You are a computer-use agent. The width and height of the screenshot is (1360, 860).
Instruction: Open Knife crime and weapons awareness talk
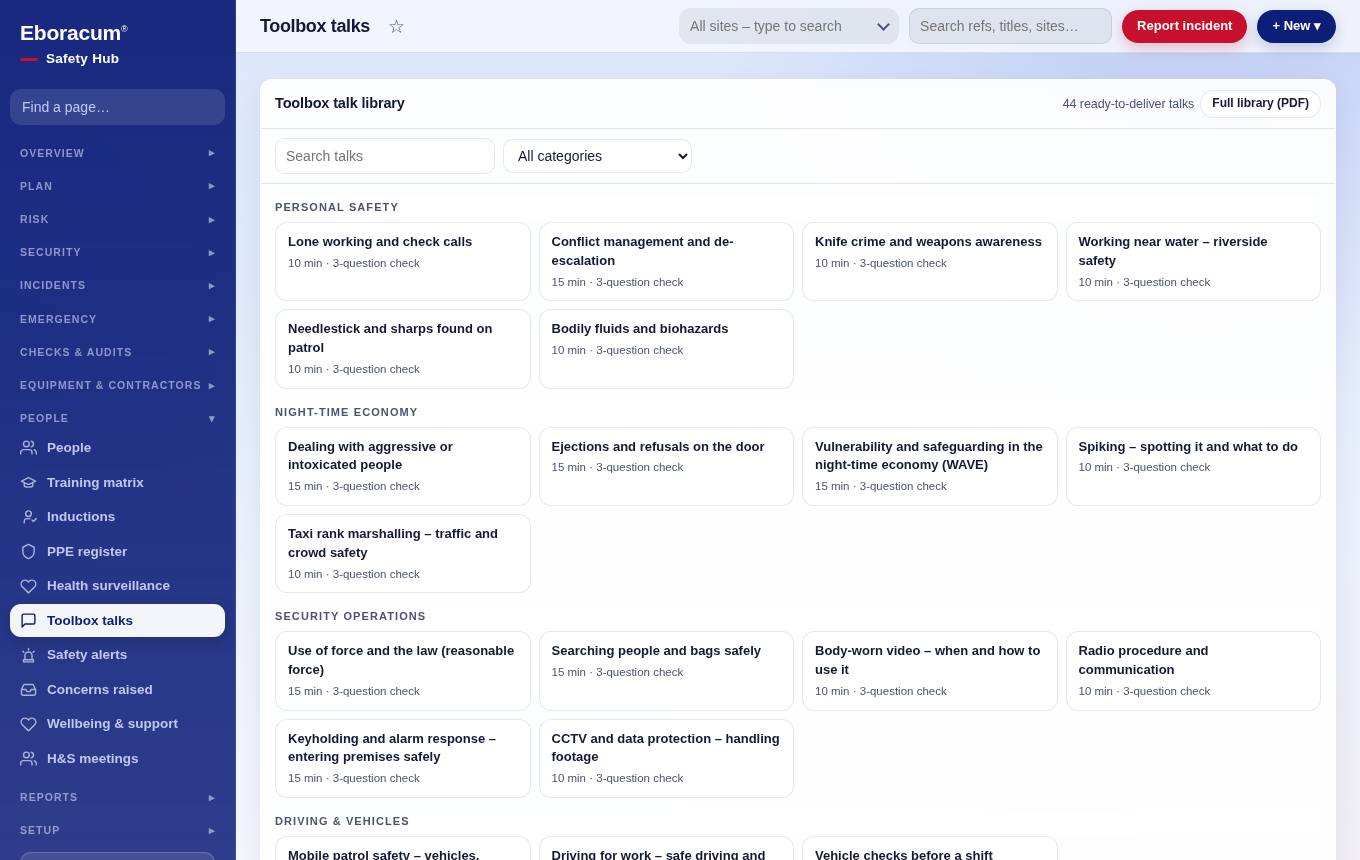(x=930, y=262)
